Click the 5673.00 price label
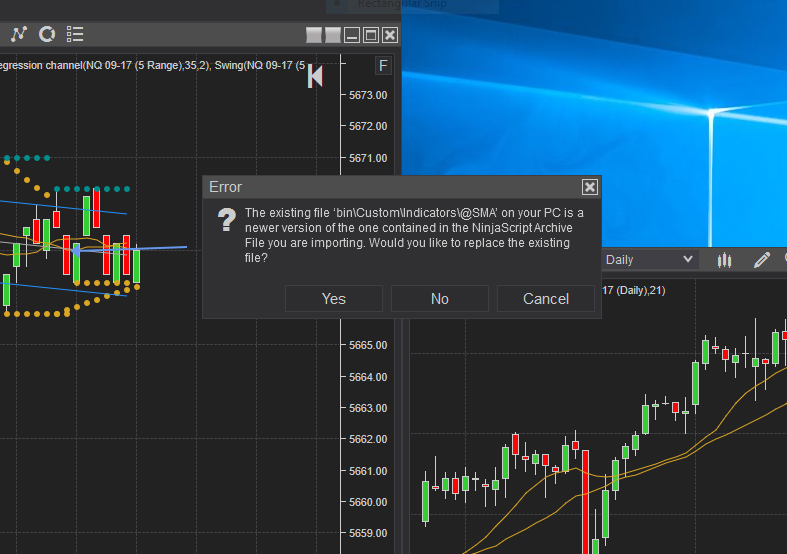The image size is (787, 554). tap(368, 95)
